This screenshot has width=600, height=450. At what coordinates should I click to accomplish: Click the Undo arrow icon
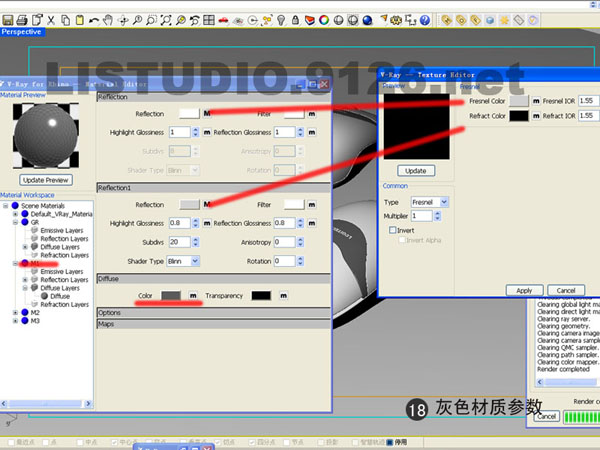94,20
